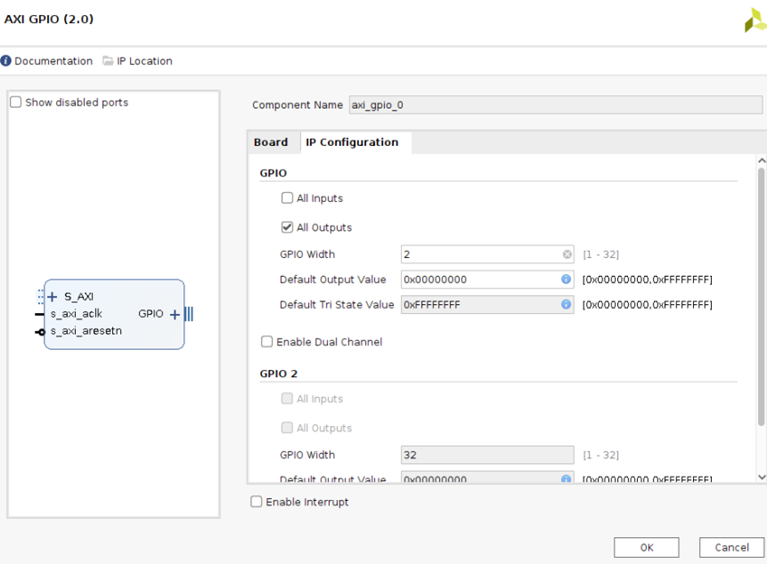This screenshot has width=767, height=564.
Task: Select the IP Configuration tab
Action: [x=352, y=142]
